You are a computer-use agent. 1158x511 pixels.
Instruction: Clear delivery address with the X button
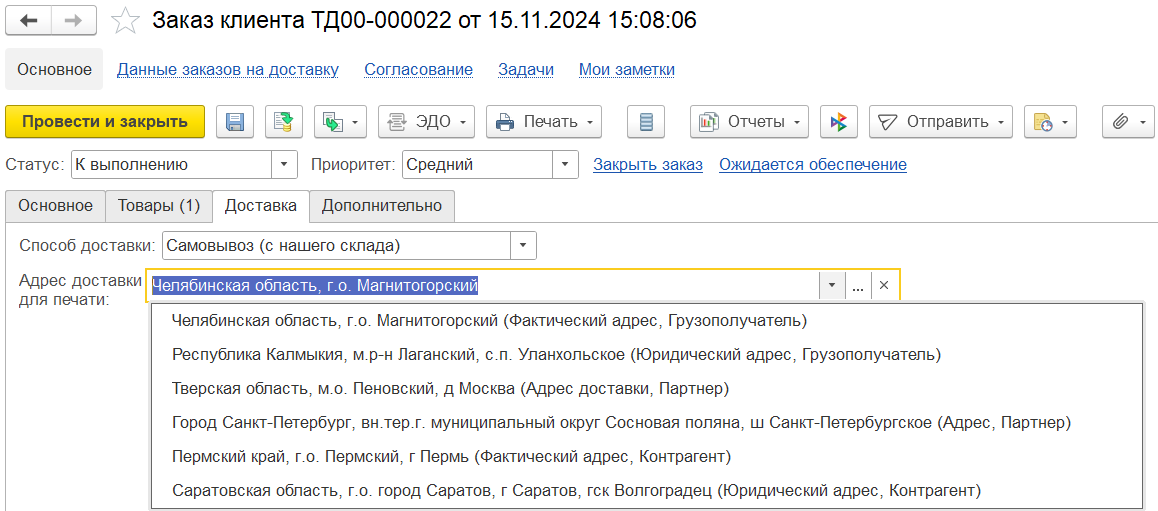point(884,286)
